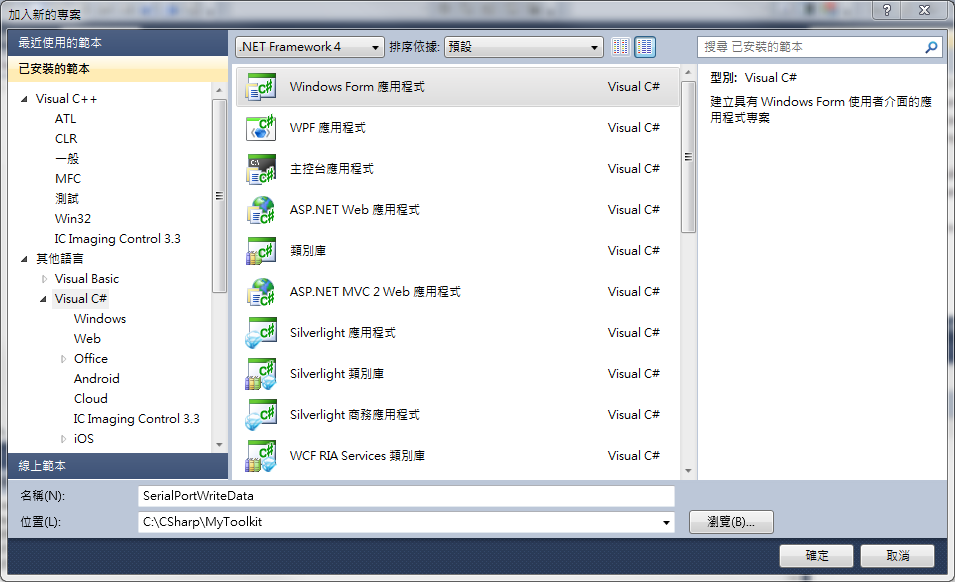Click the WCF RIA Services 類別庫 icon
The width and height of the screenshot is (955, 582).
261,455
